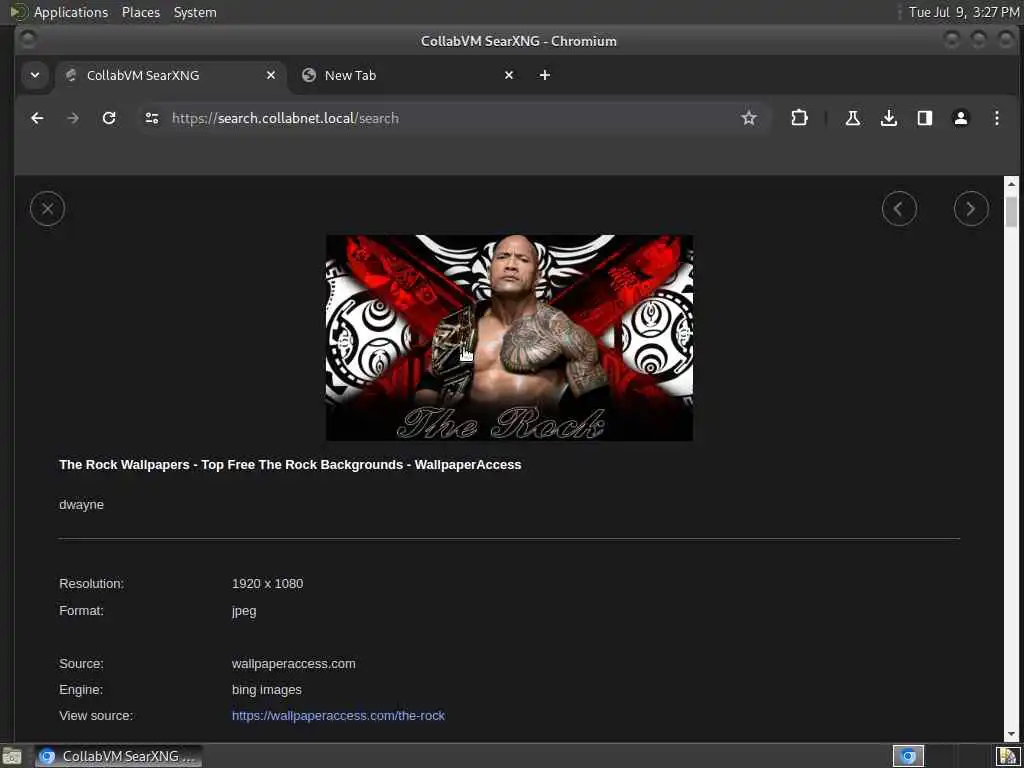Click the Chromium workspace switcher icon
The width and height of the screenshot is (1024, 768).
click(x=908, y=756)
